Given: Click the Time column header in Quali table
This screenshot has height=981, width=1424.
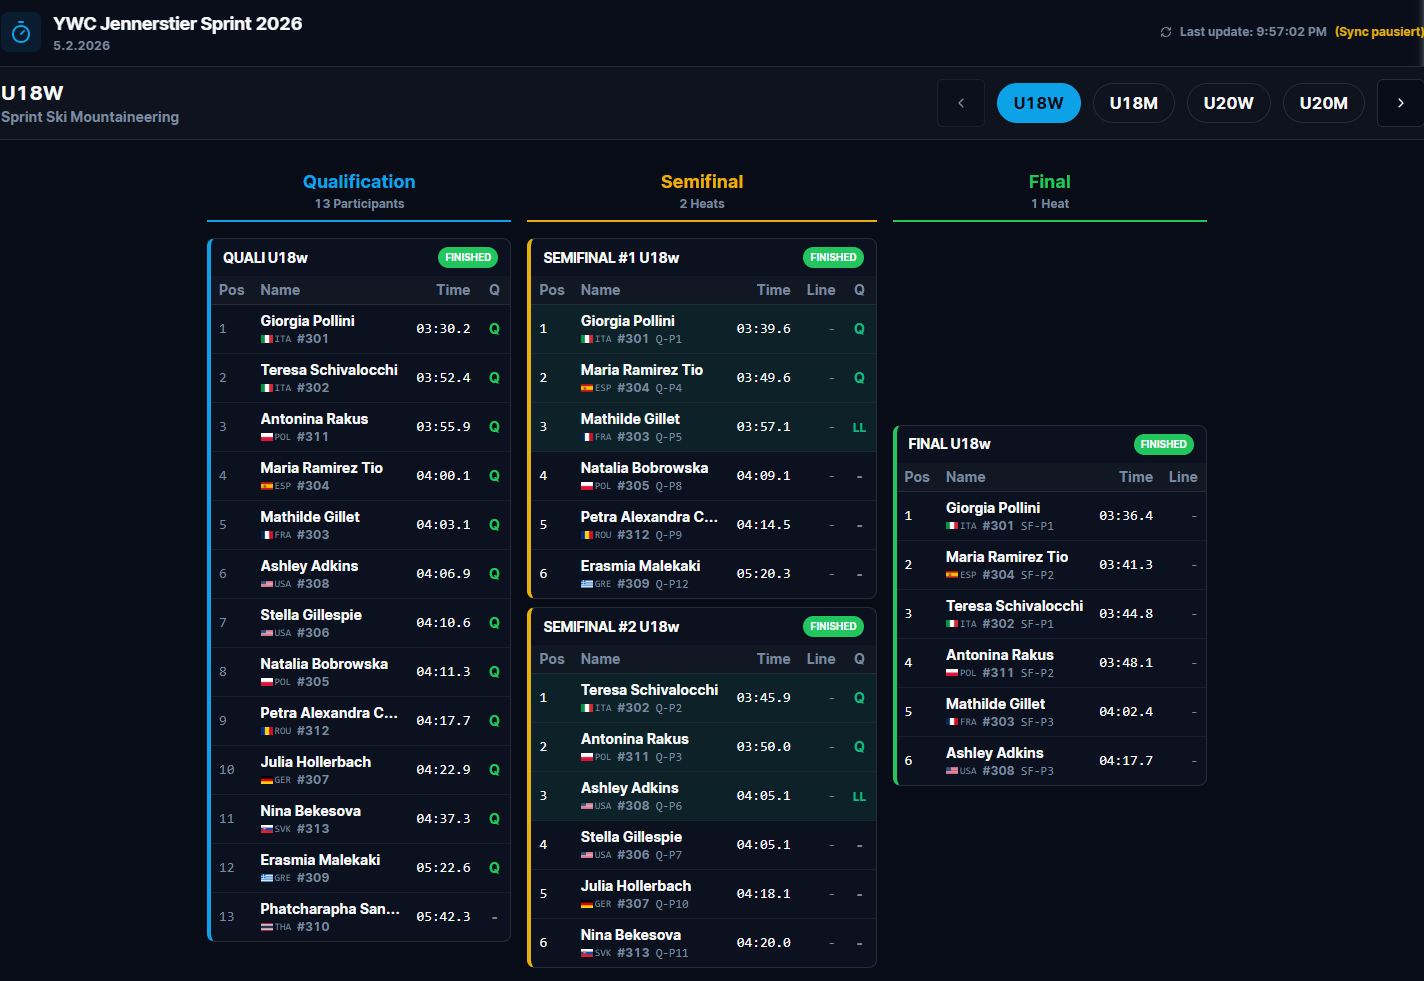Looking at the screenshot, I should [453, 290].
